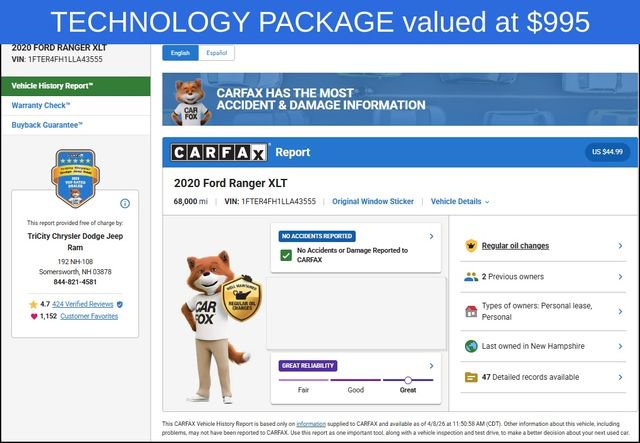
Task: Click the globe icon beside Last owned
Action: point(471,346)
